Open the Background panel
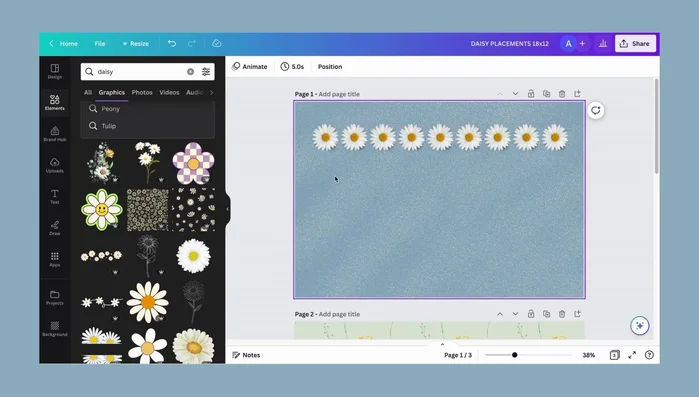The width and height of the screenshot is (699, 397). [55, 329]
